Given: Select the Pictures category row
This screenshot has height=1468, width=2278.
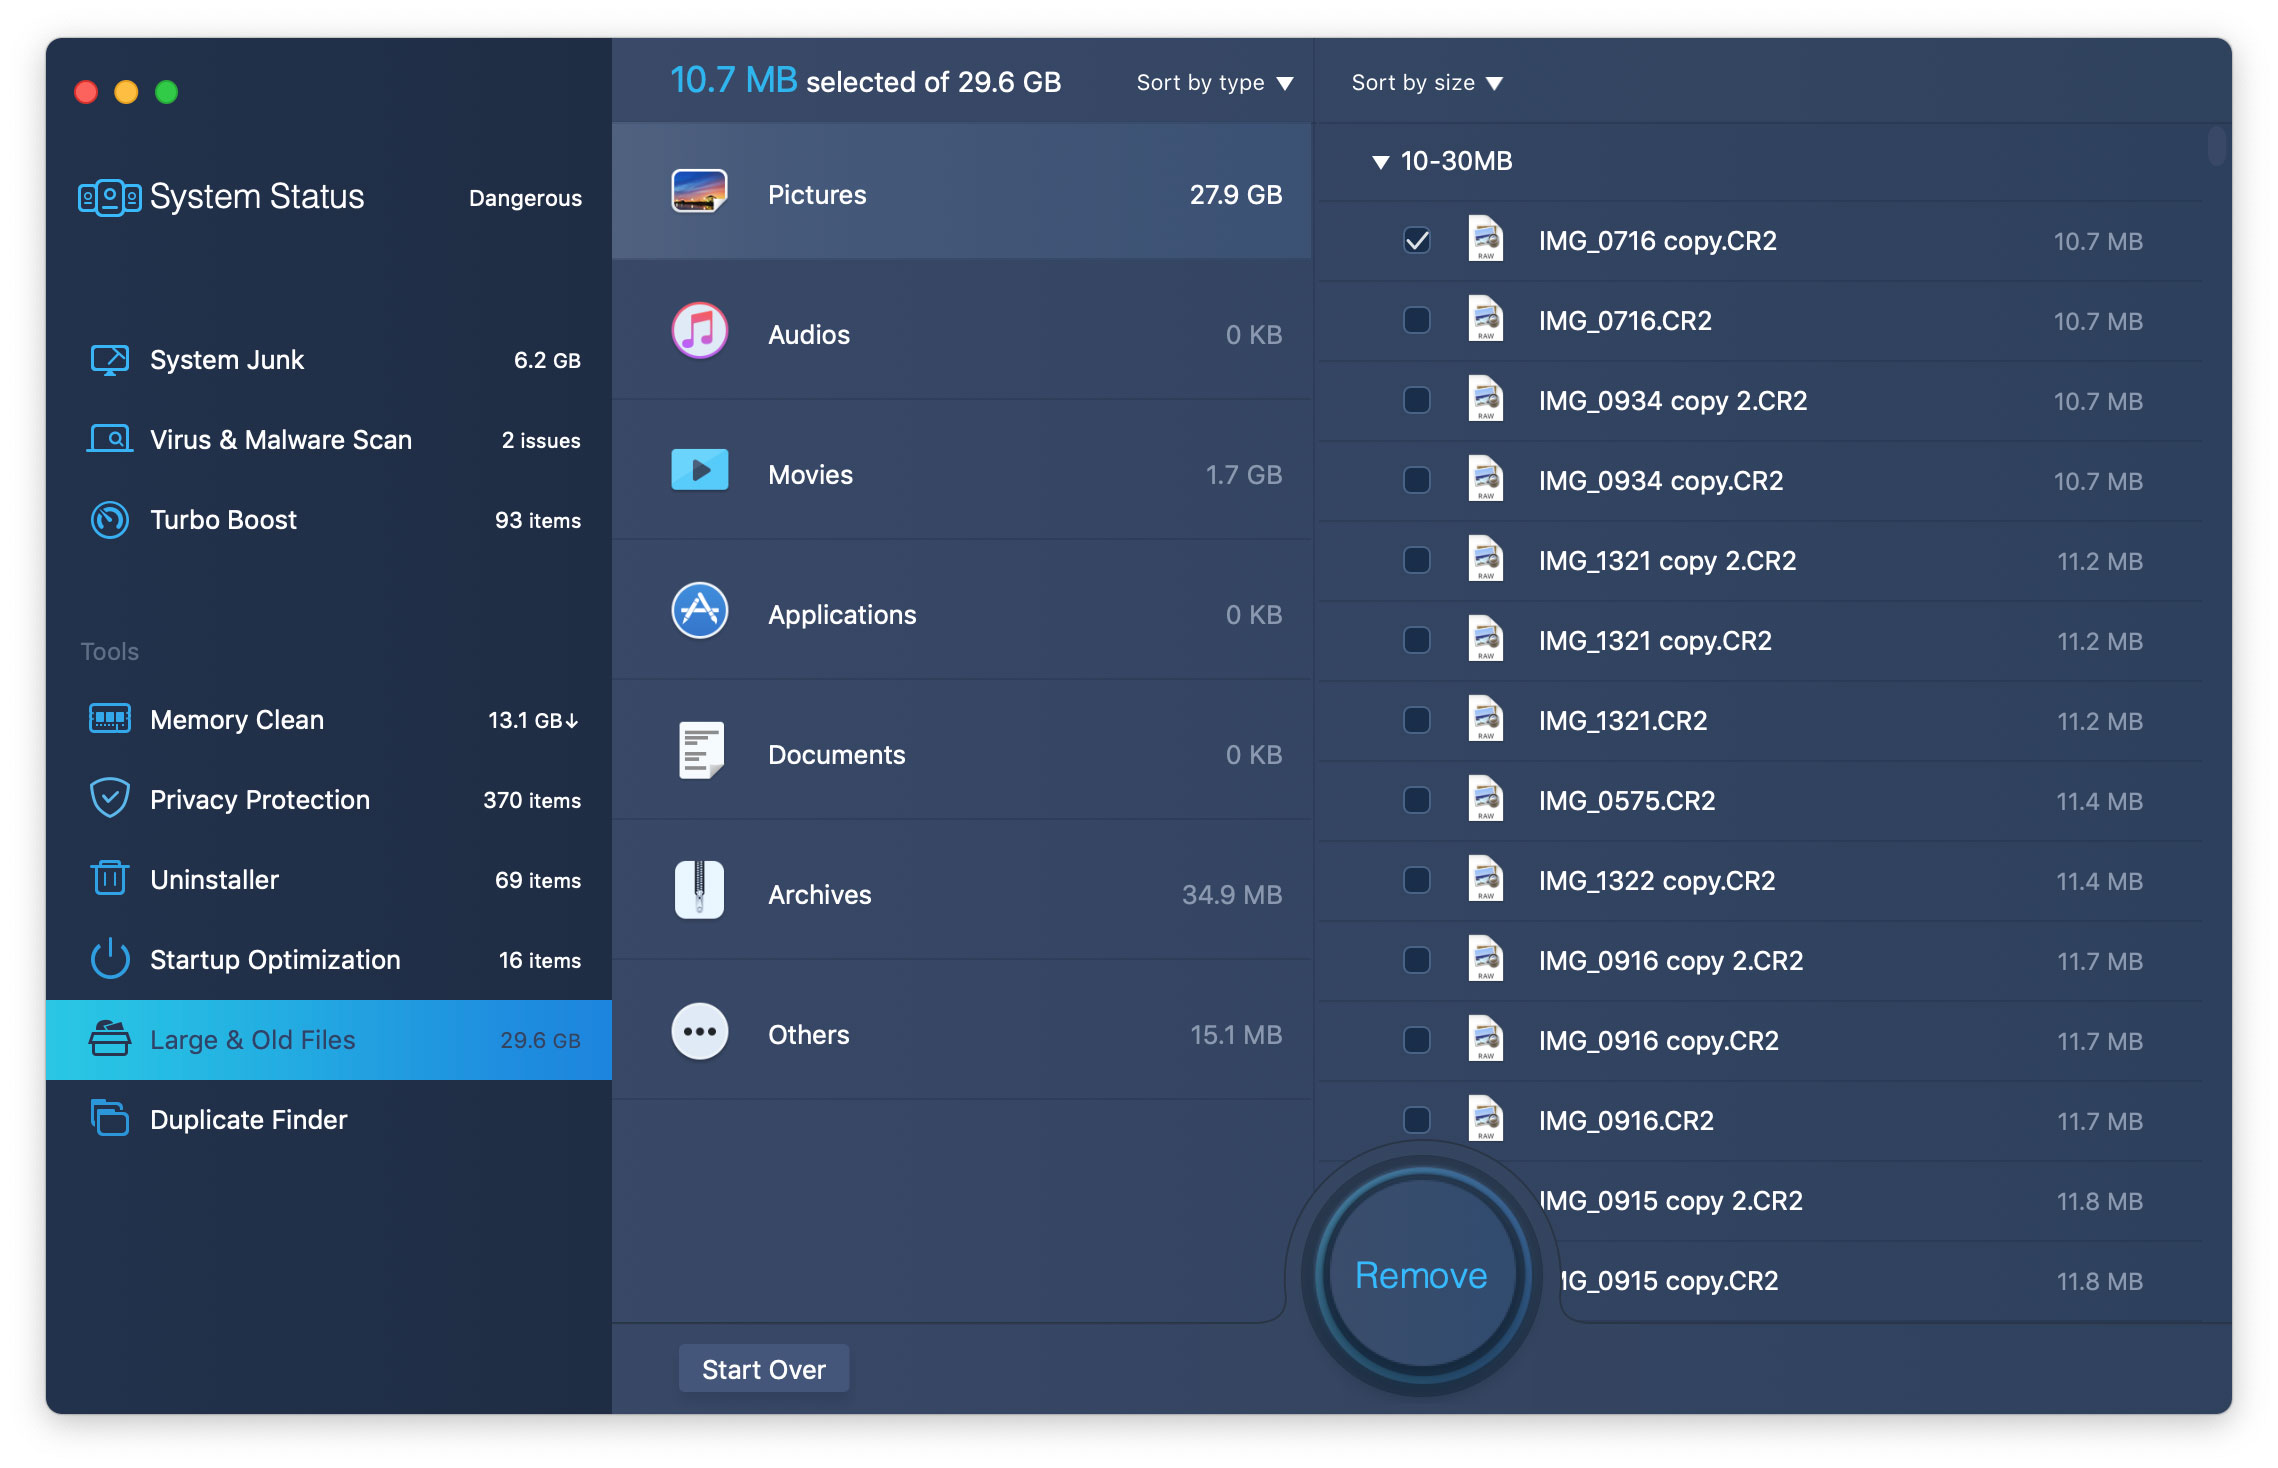Looking at the screenshot, I should pos(962,192).
